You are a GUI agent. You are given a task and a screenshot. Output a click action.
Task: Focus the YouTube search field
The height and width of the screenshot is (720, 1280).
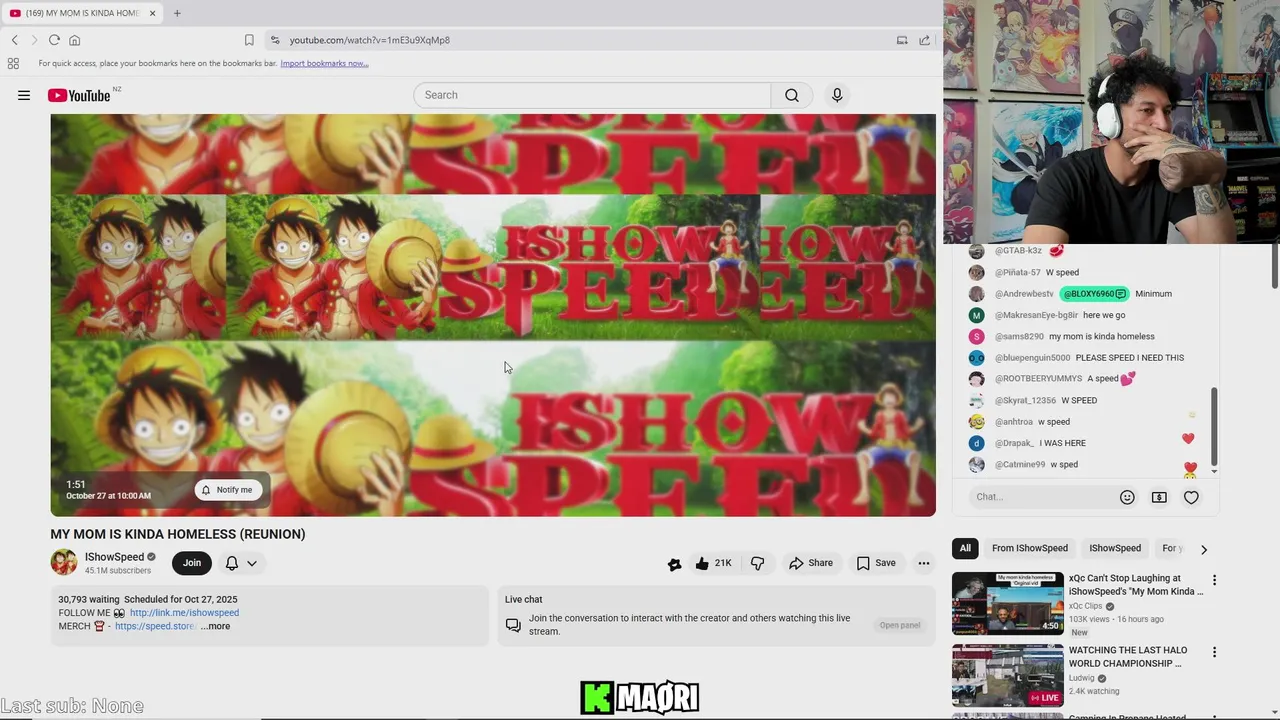pos(592,95)
